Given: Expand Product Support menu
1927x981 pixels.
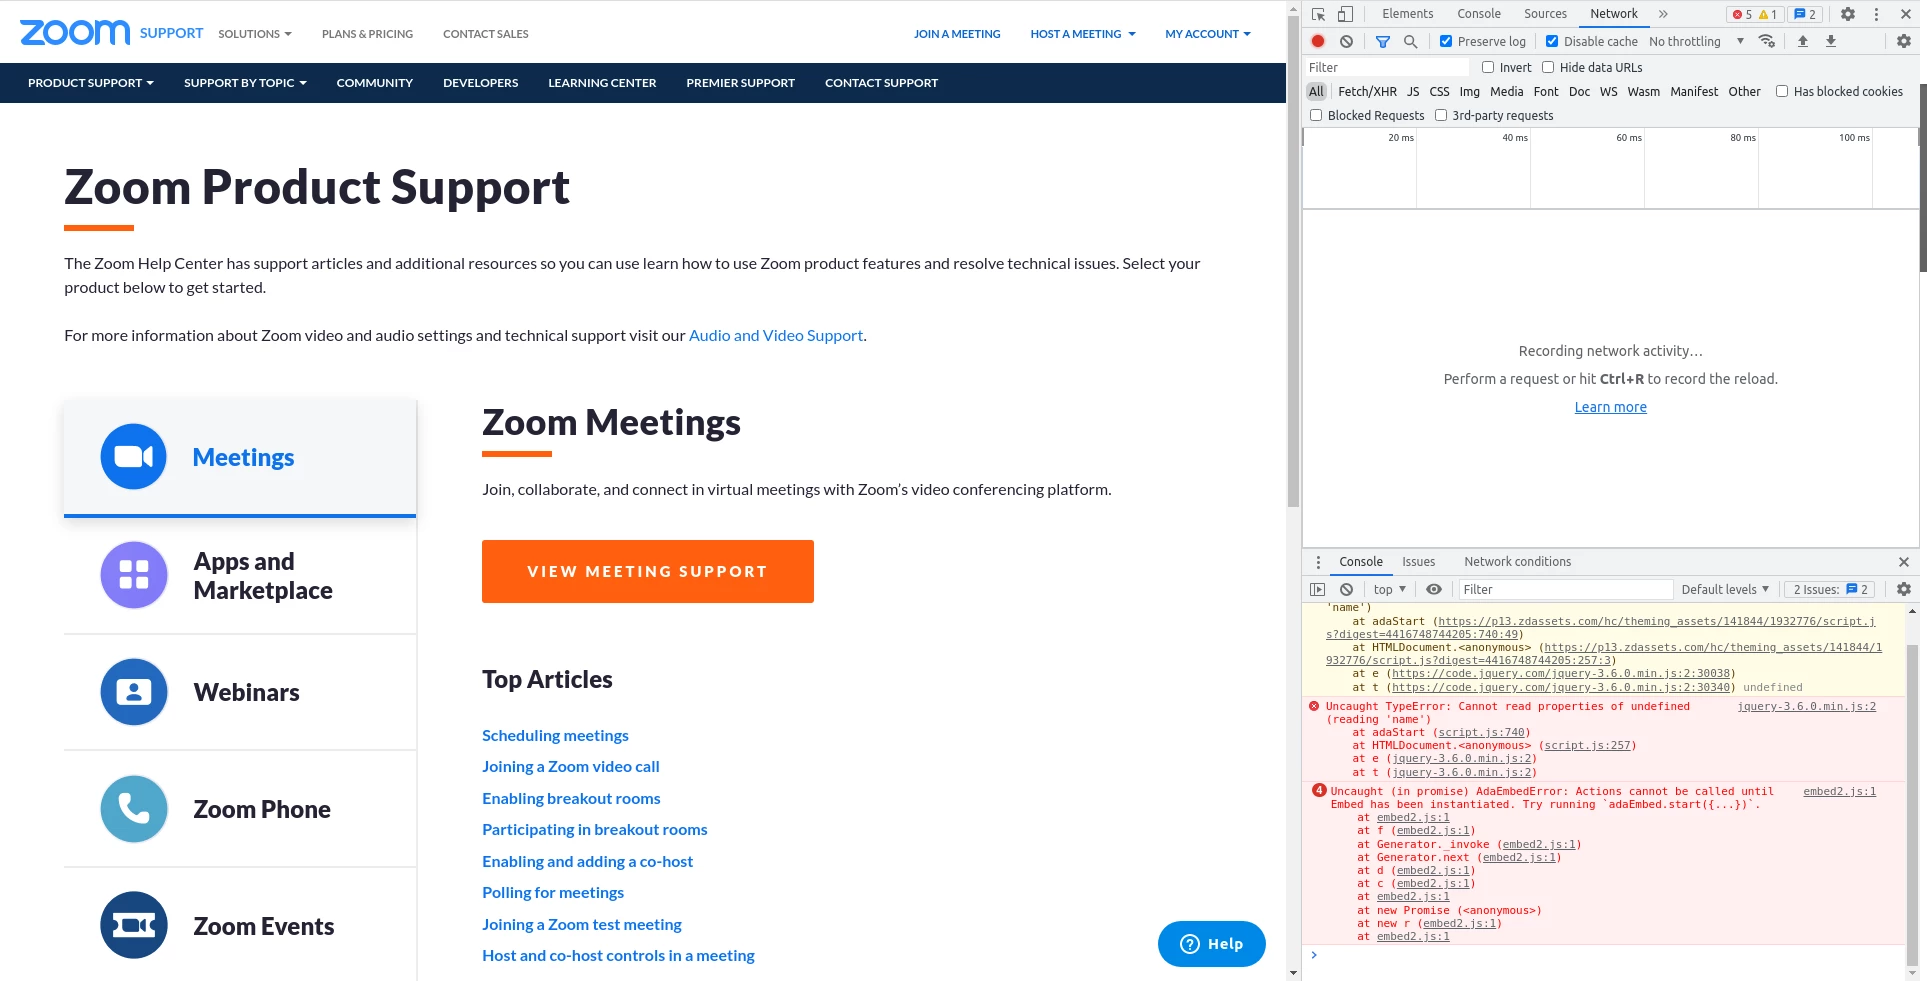Looking at the screenshot, I should 91,83.
